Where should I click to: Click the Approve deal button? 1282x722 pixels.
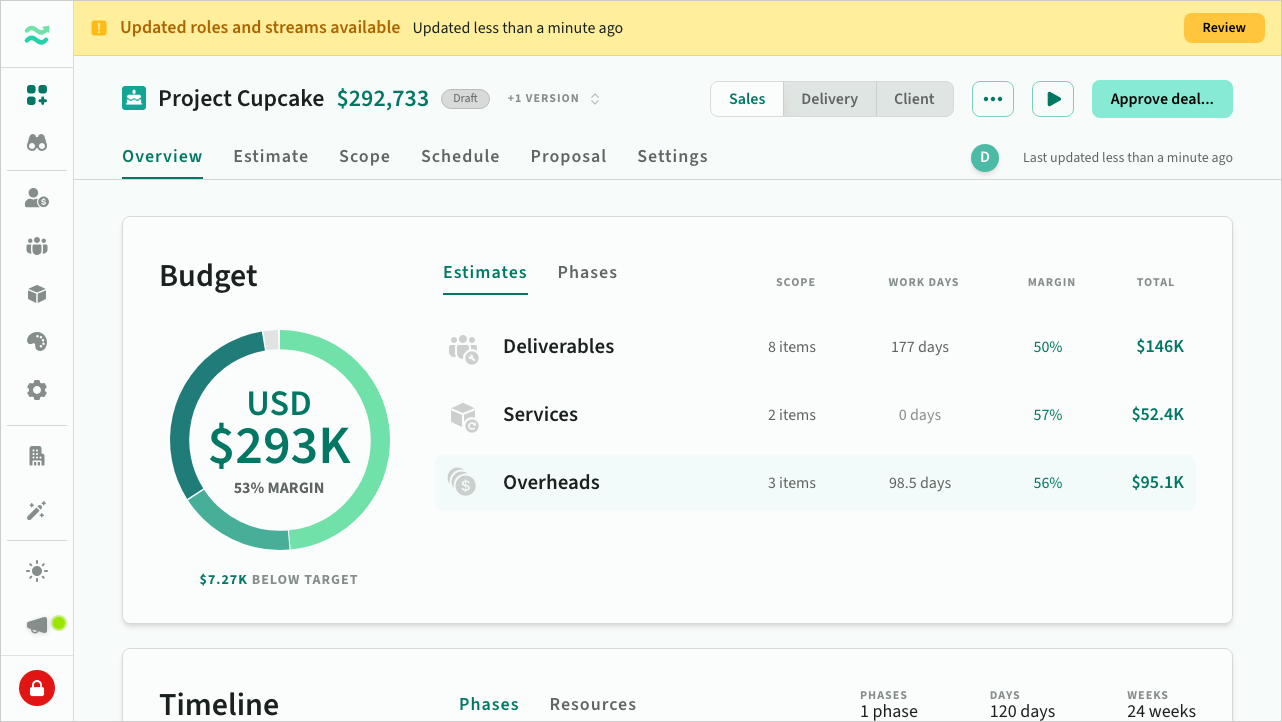coord(1161,99)
